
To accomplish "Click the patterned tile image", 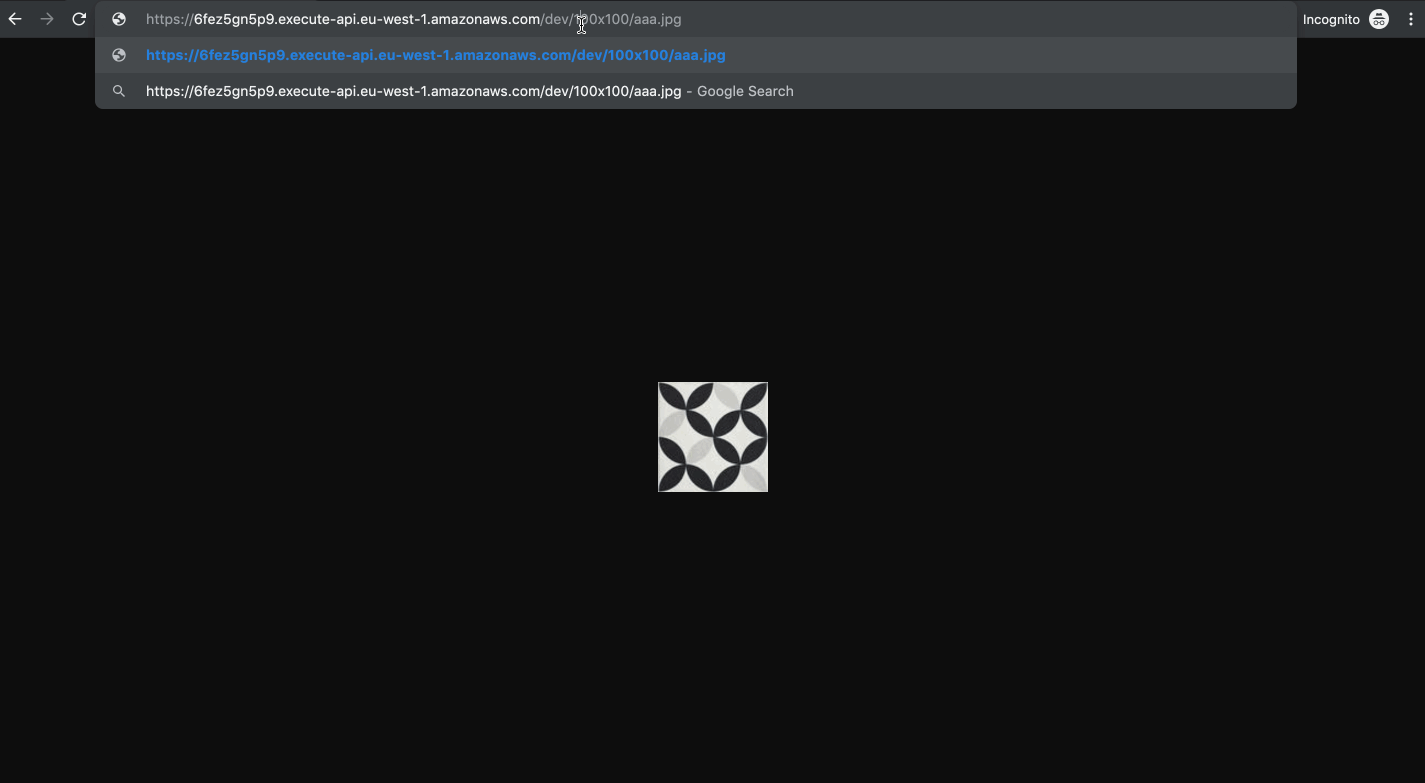I will tap(712, 437).
